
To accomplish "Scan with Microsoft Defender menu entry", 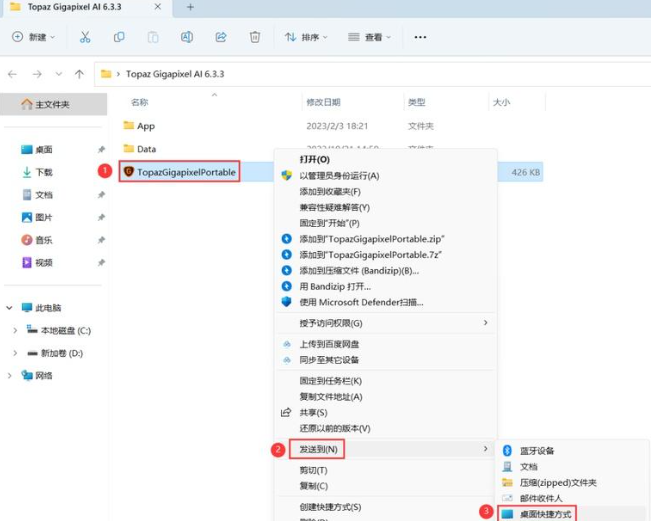I will tap(361, 302).
